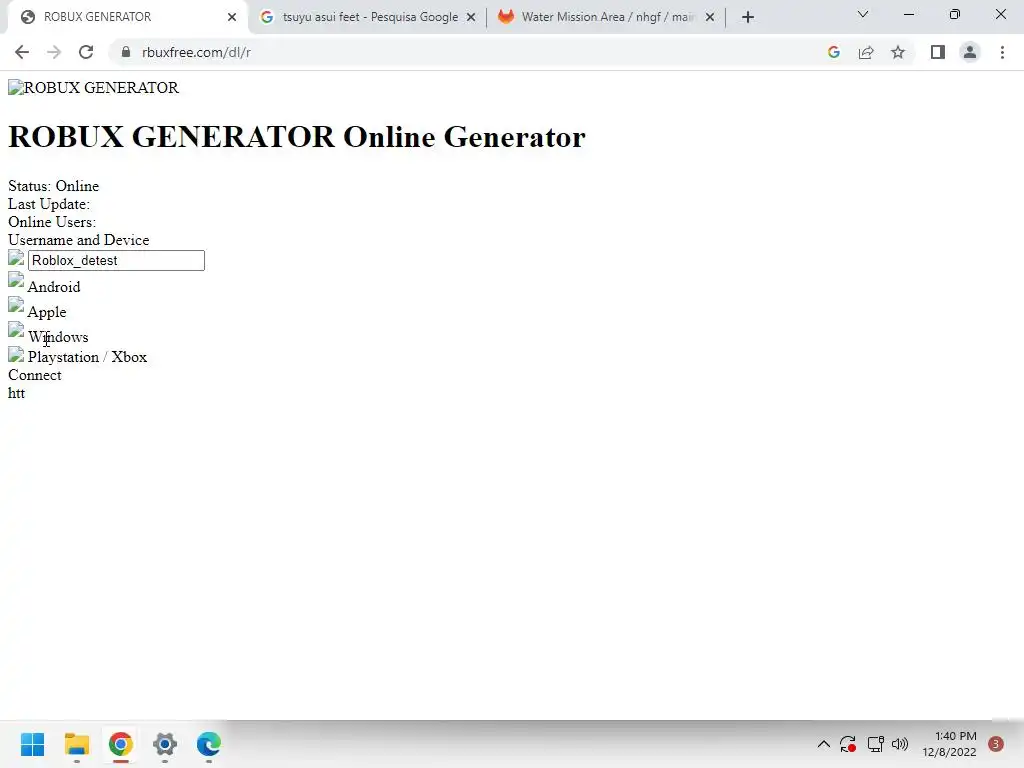Go back with the browser back arrow
Viewport: 1024px width, 768px height.
(x=22, y=52)
